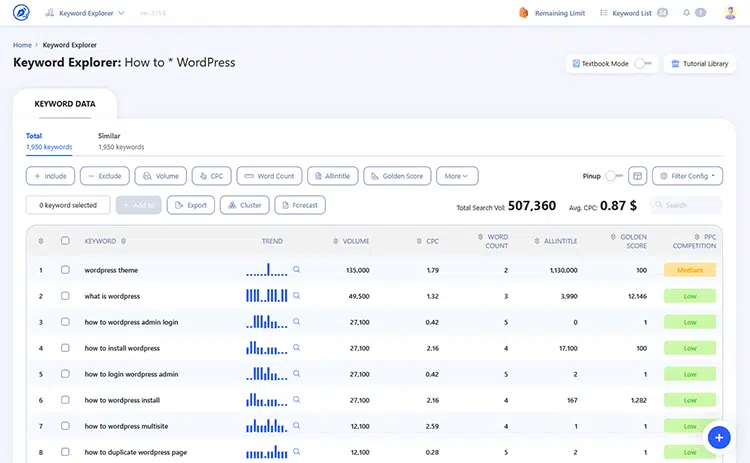Open the Filter Config dropdown
Viewport: 750px width, 463px height.
point(687,176)
